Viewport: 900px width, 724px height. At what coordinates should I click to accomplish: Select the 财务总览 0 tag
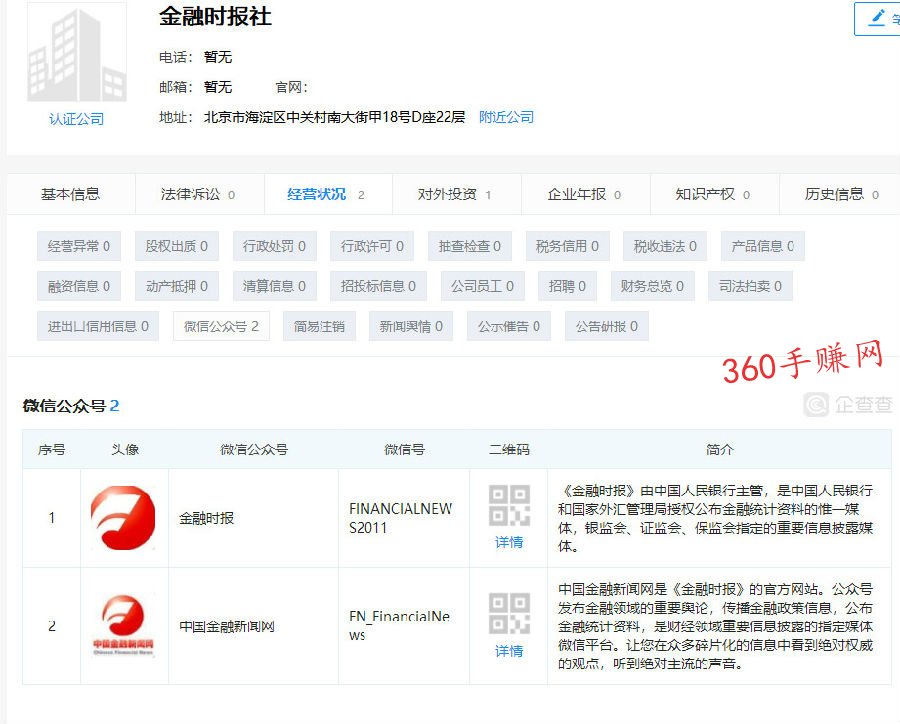tap(653, 286)
